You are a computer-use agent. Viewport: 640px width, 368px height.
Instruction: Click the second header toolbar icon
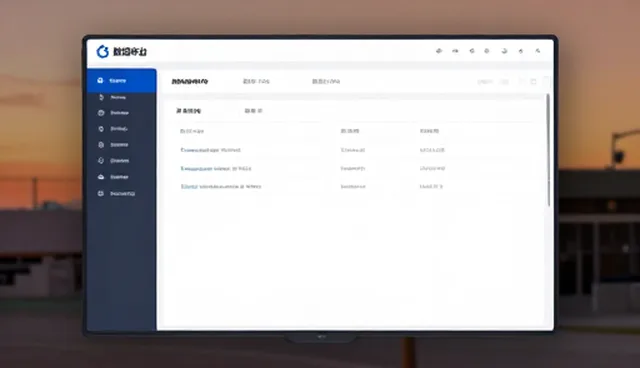[455, 51]
